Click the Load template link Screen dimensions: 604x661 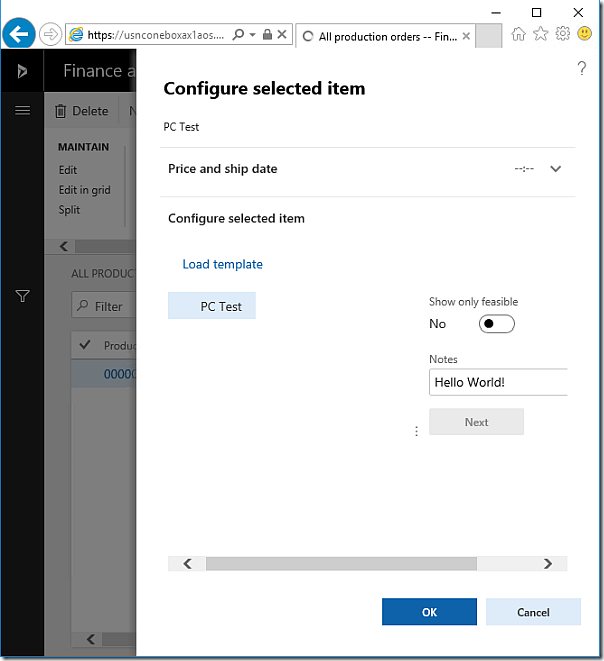click(x=222, y=264)
